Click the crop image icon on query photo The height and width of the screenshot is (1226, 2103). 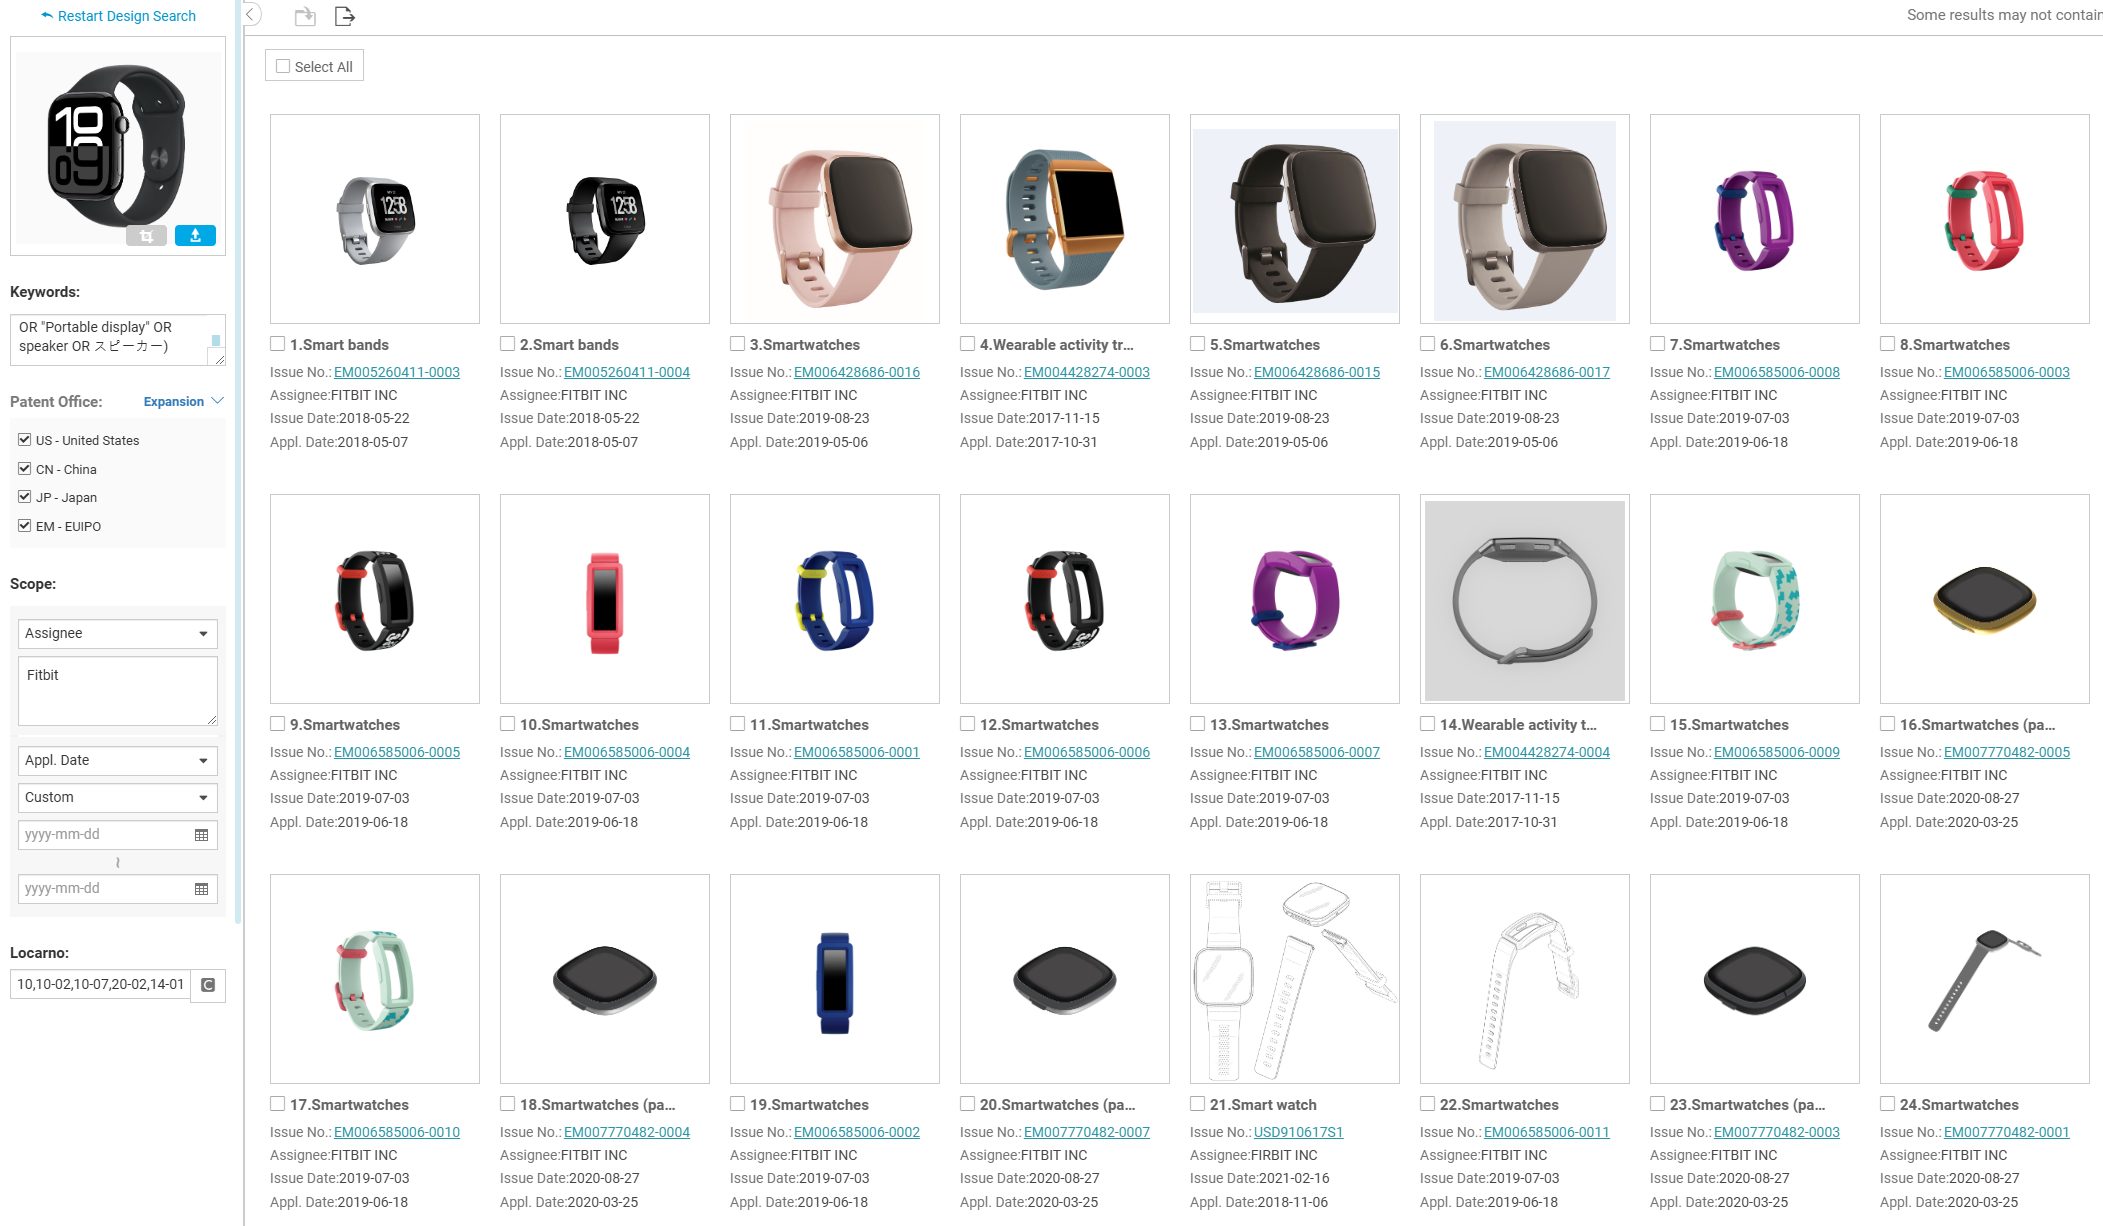pos(146,236)
